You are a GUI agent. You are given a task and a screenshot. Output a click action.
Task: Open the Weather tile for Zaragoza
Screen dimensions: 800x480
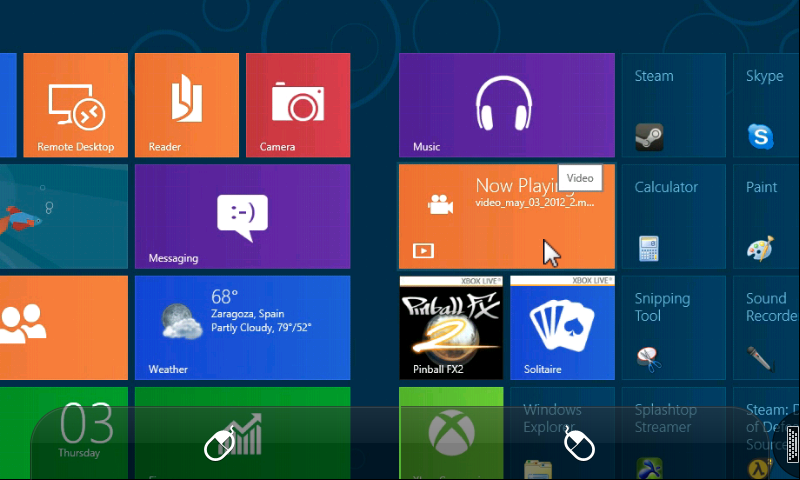242,327
